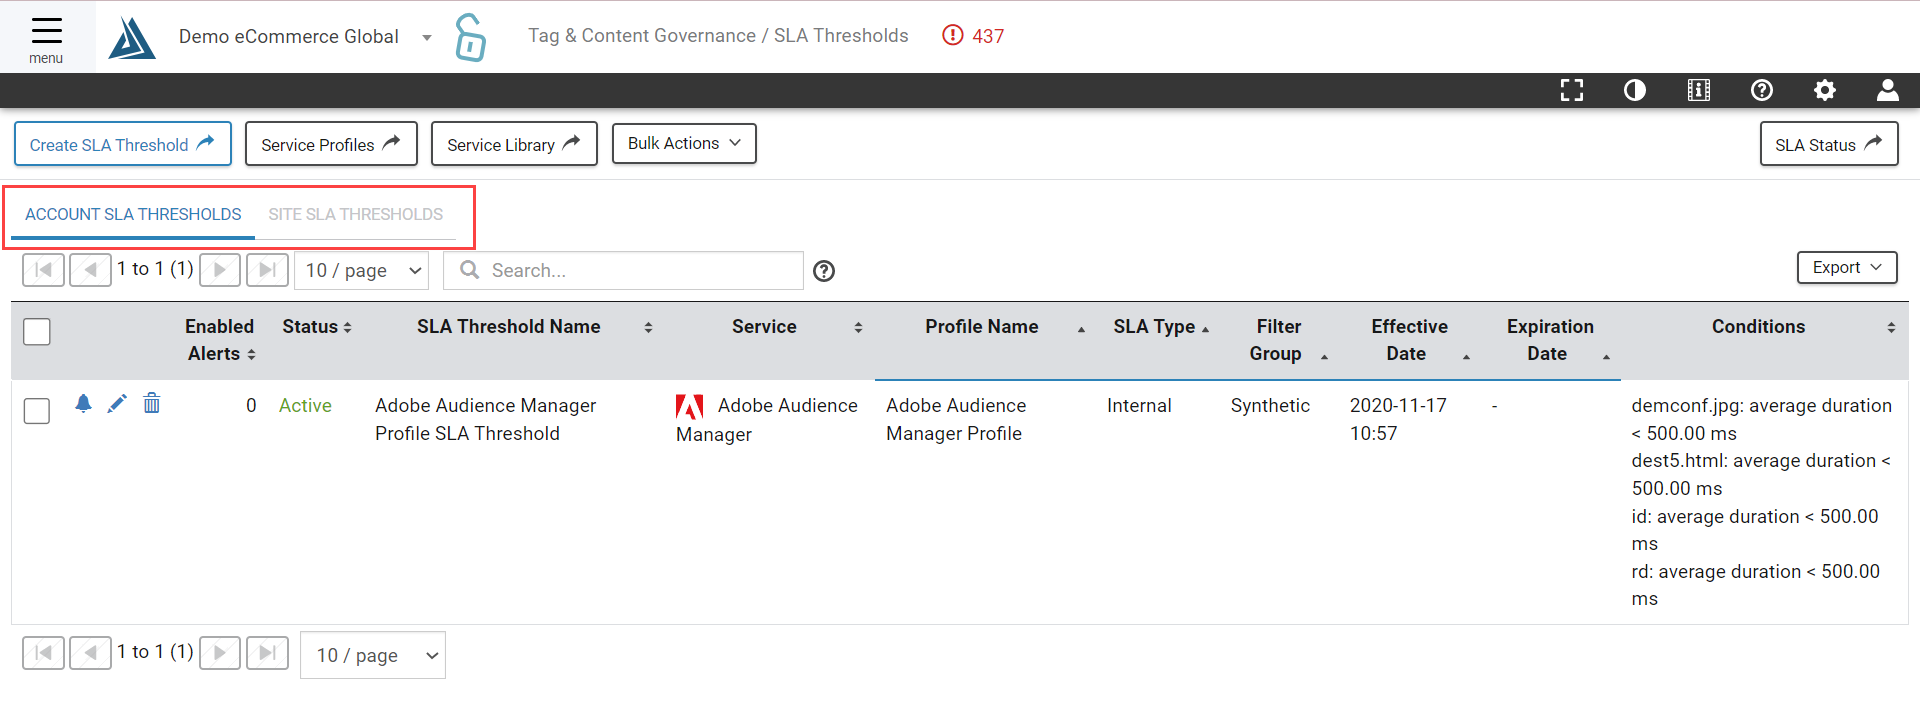Click the 2020-11-17 10:57 effective date

1398,419
